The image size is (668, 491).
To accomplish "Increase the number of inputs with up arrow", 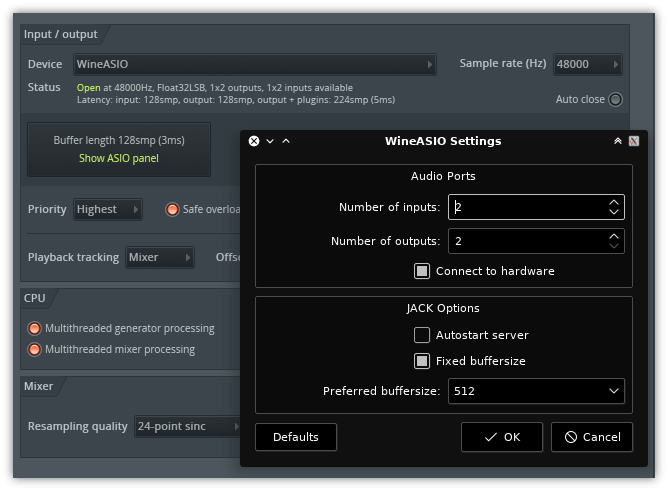I will [x=614, y=202].
